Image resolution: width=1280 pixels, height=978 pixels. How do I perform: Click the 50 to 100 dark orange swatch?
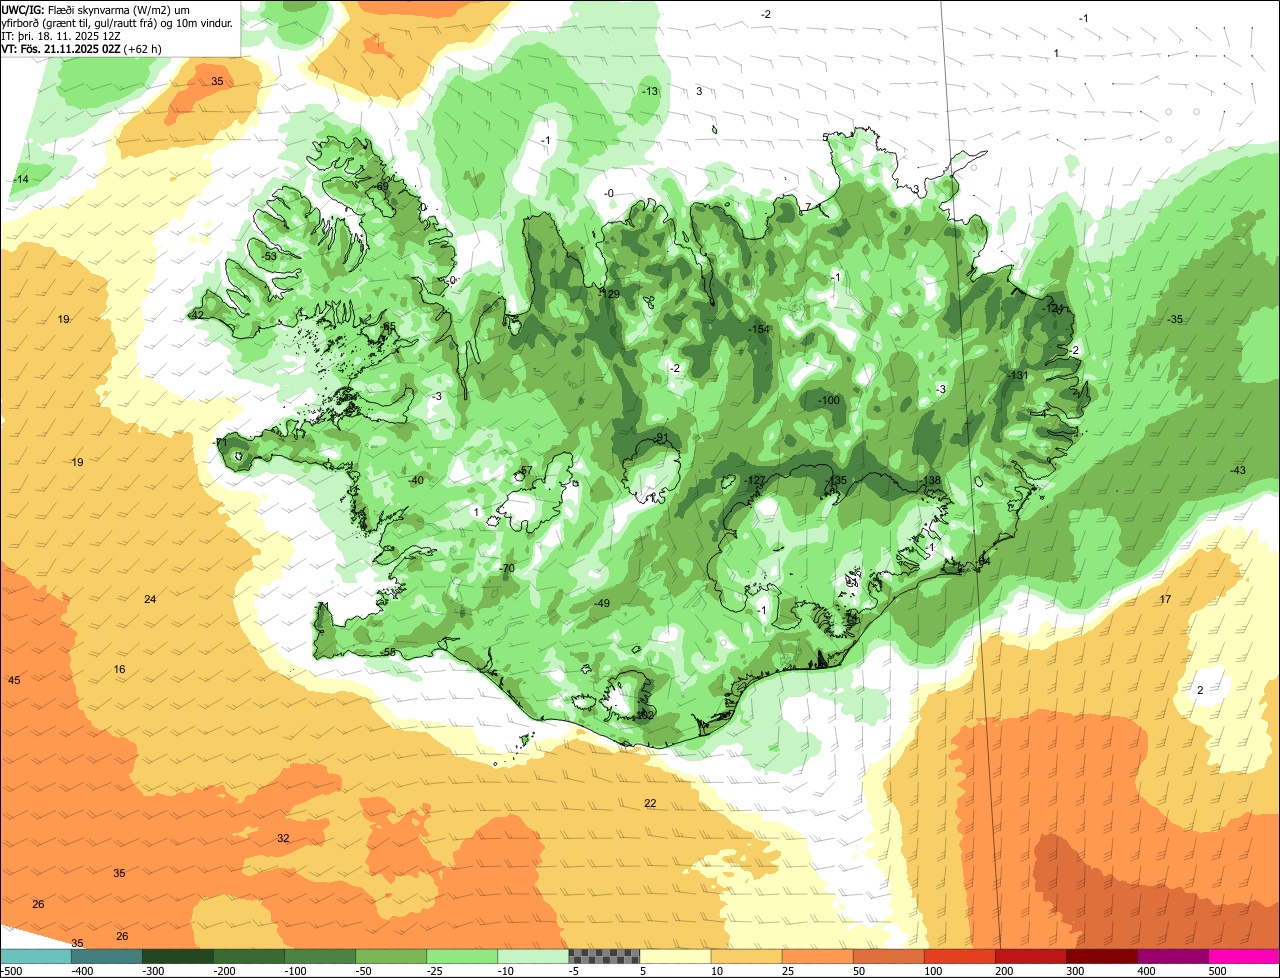(888, 956)
